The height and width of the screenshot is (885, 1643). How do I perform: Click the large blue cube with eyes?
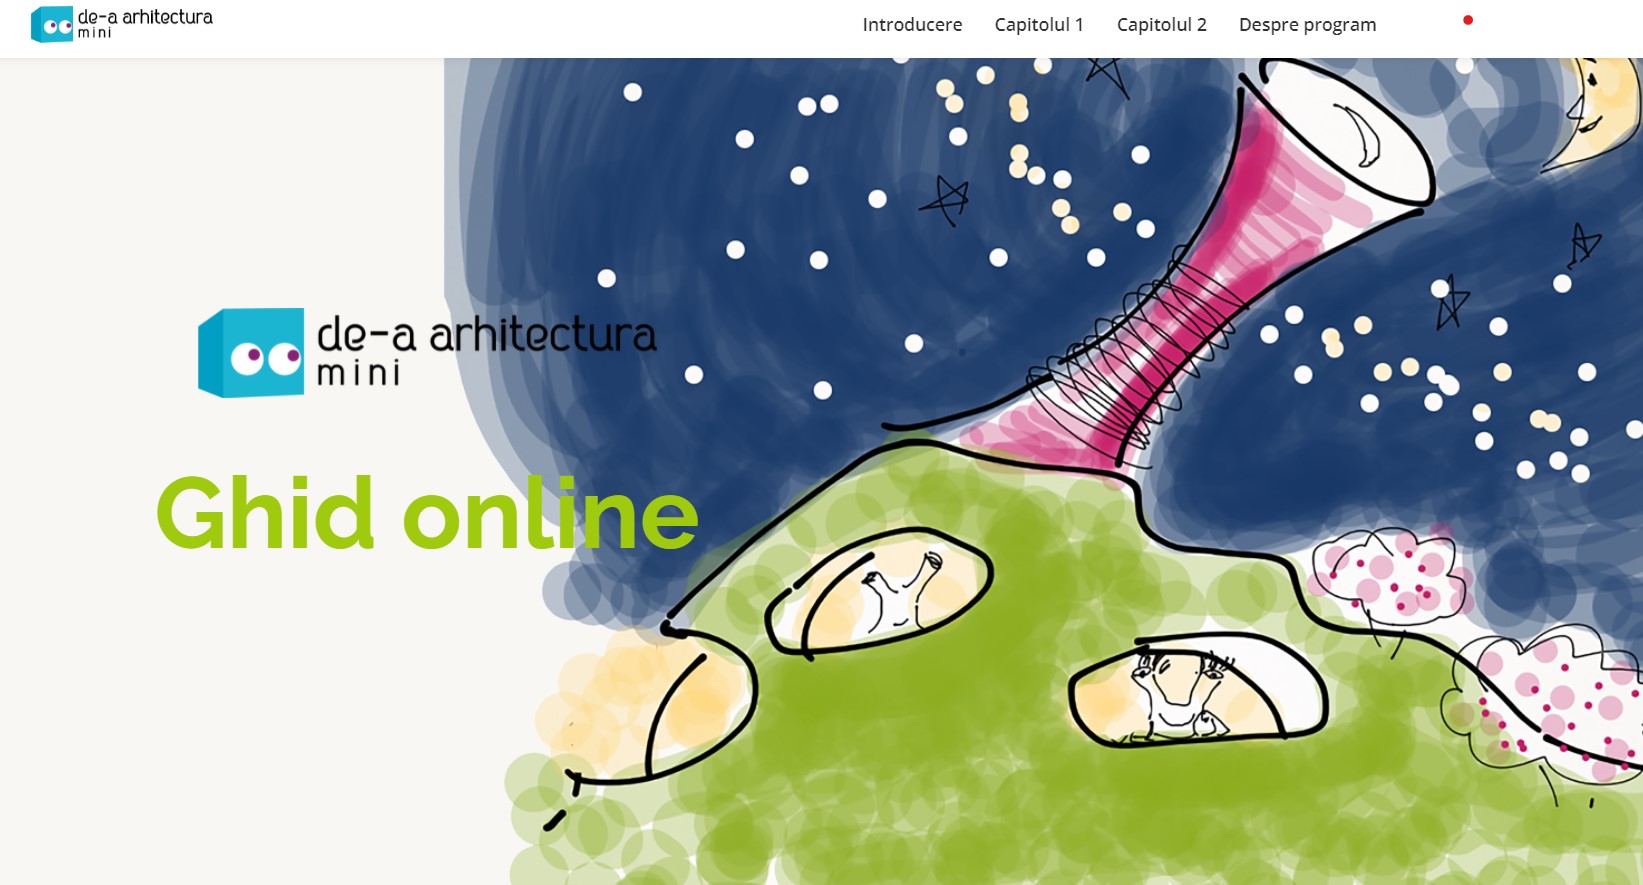pyautogui.click(x=252, y=353)
